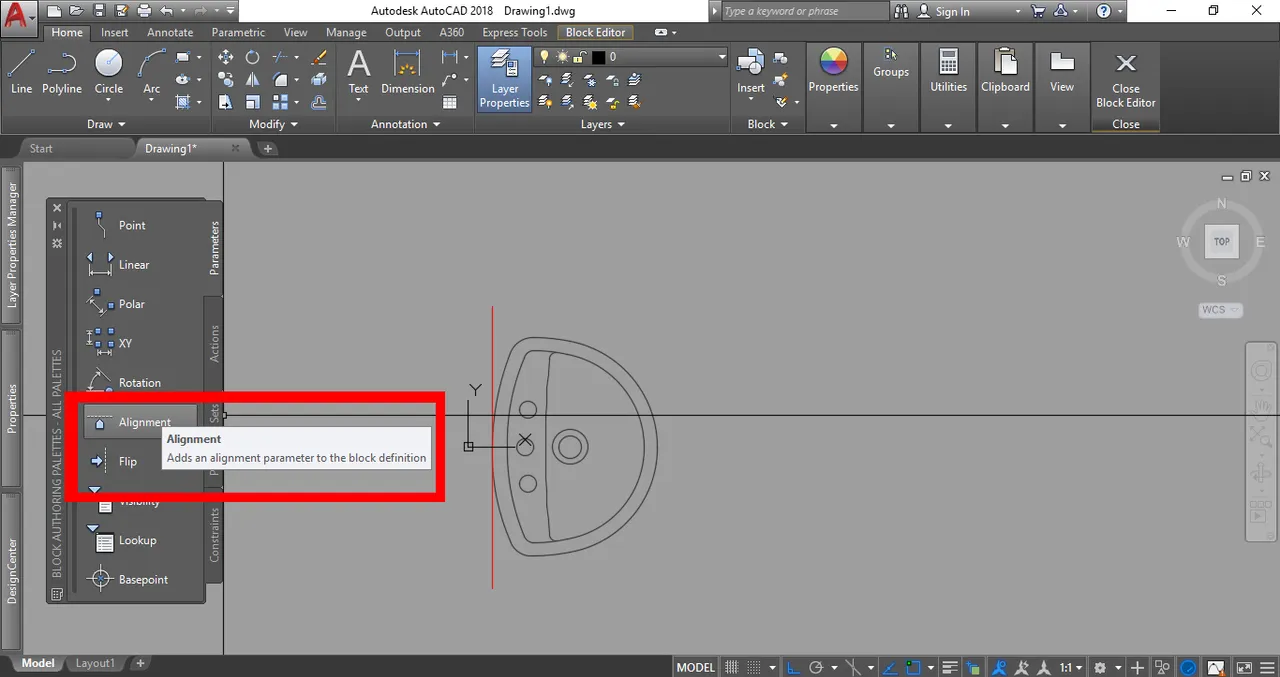Toggle ortho mode in status bar
This screenshot has width=1280, height=677.
tap(792, 667)
